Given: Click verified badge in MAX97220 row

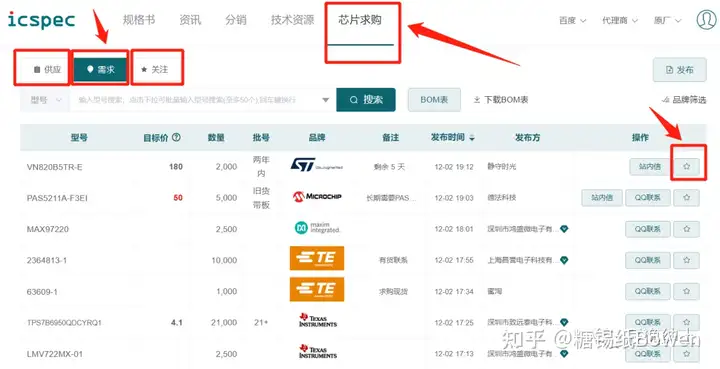Looking at the screenshot, I should pyautogui.click(x=564, y=229).
